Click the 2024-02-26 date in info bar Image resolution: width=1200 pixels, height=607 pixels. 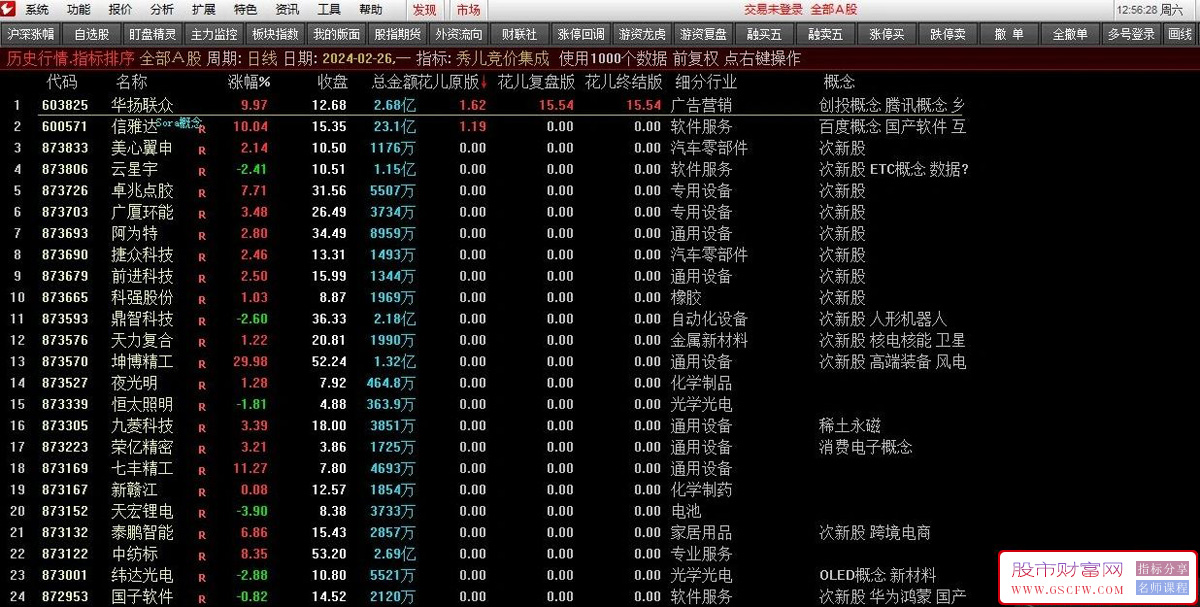(x=358, y=59)
